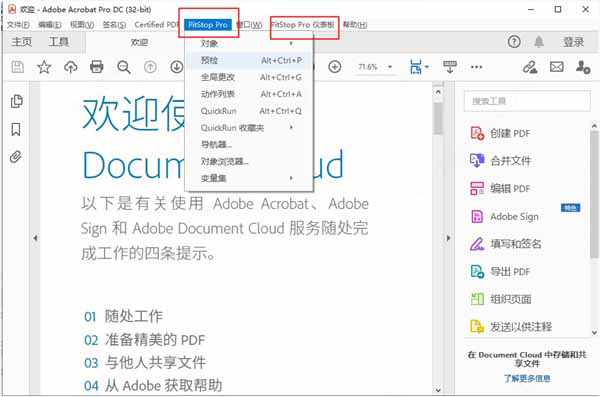The height and width of the screenshot is (397, 600).
Task: Open the attachments paperclip icon
Action: (x=16, y=157)
